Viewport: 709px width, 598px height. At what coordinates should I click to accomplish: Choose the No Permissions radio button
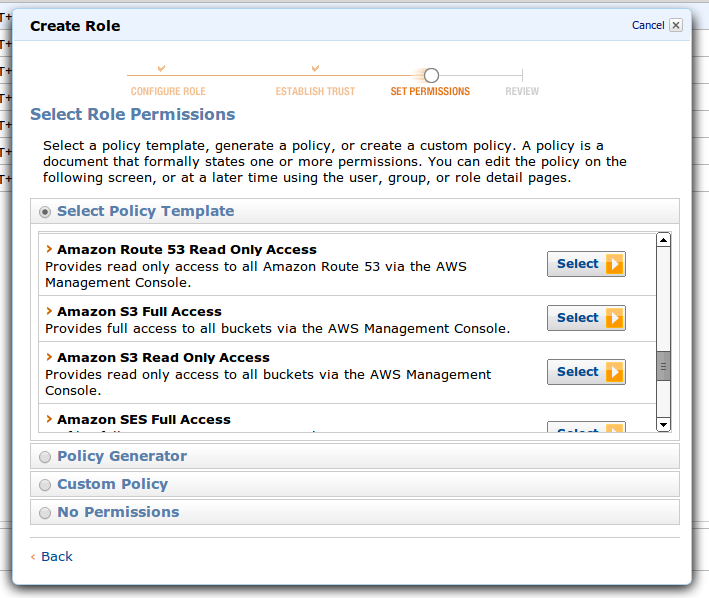[44, 513]
